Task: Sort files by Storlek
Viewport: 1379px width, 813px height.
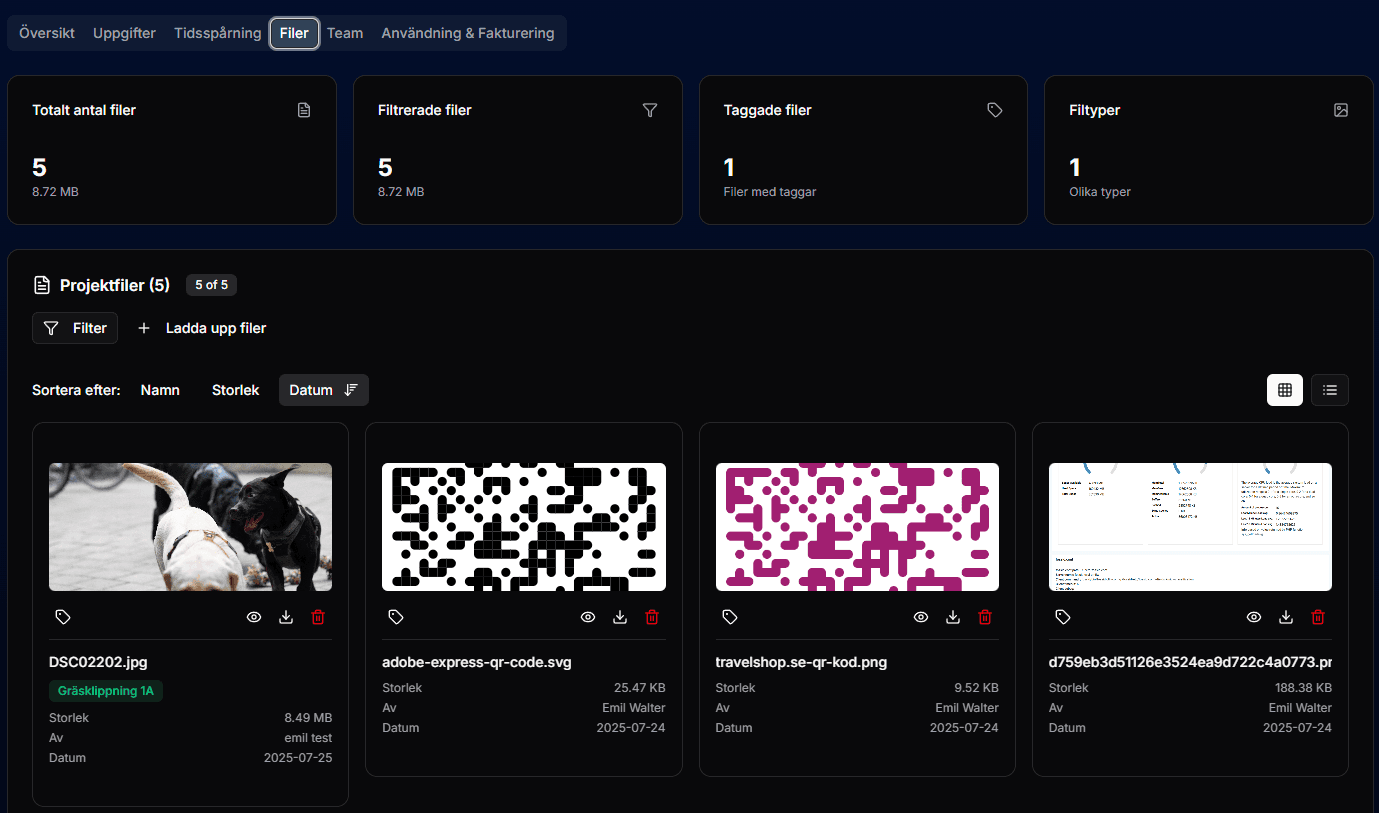Action: pyautogui.click(x=235, y=390)
